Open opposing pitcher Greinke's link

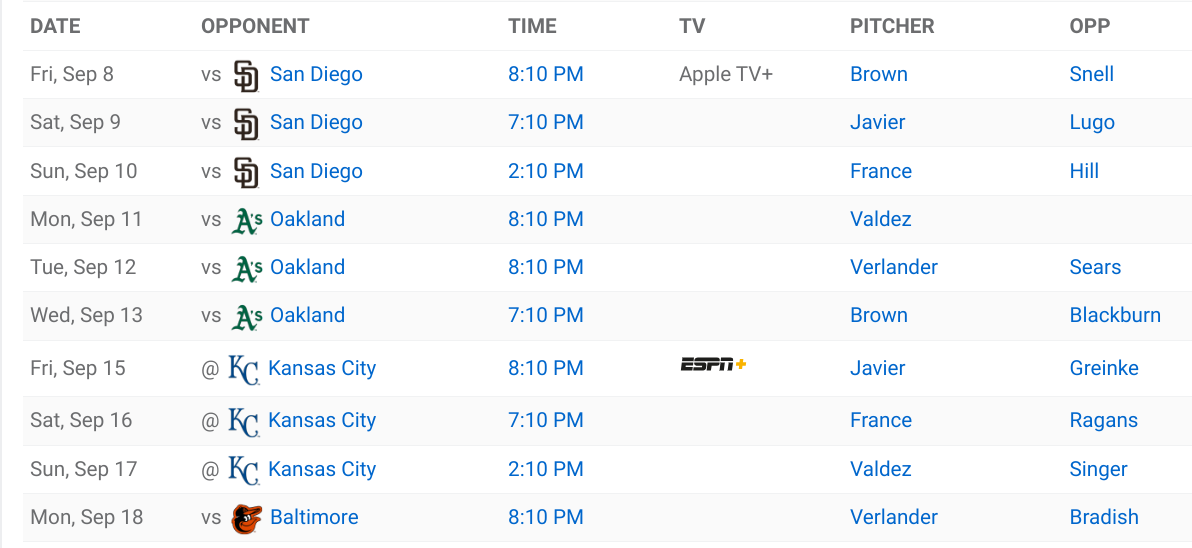(1104, 369)
